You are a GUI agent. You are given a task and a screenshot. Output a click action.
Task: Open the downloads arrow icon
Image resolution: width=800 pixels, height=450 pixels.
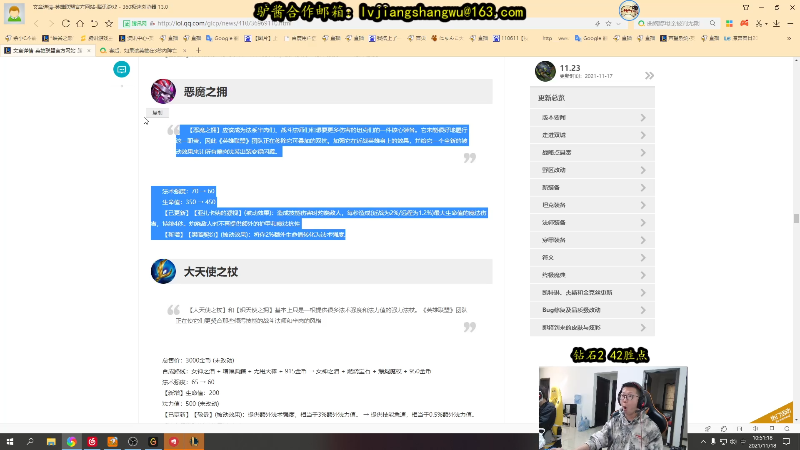click(777, 23)
